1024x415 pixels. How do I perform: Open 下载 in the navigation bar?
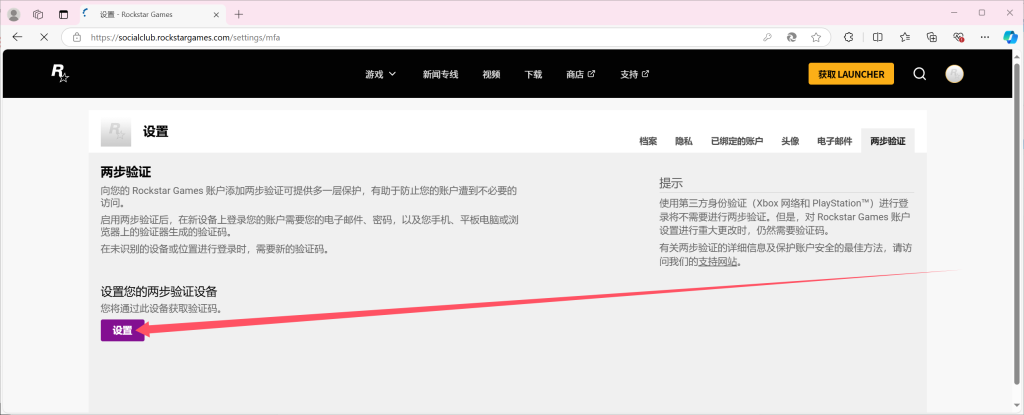[x=533, y=75]
